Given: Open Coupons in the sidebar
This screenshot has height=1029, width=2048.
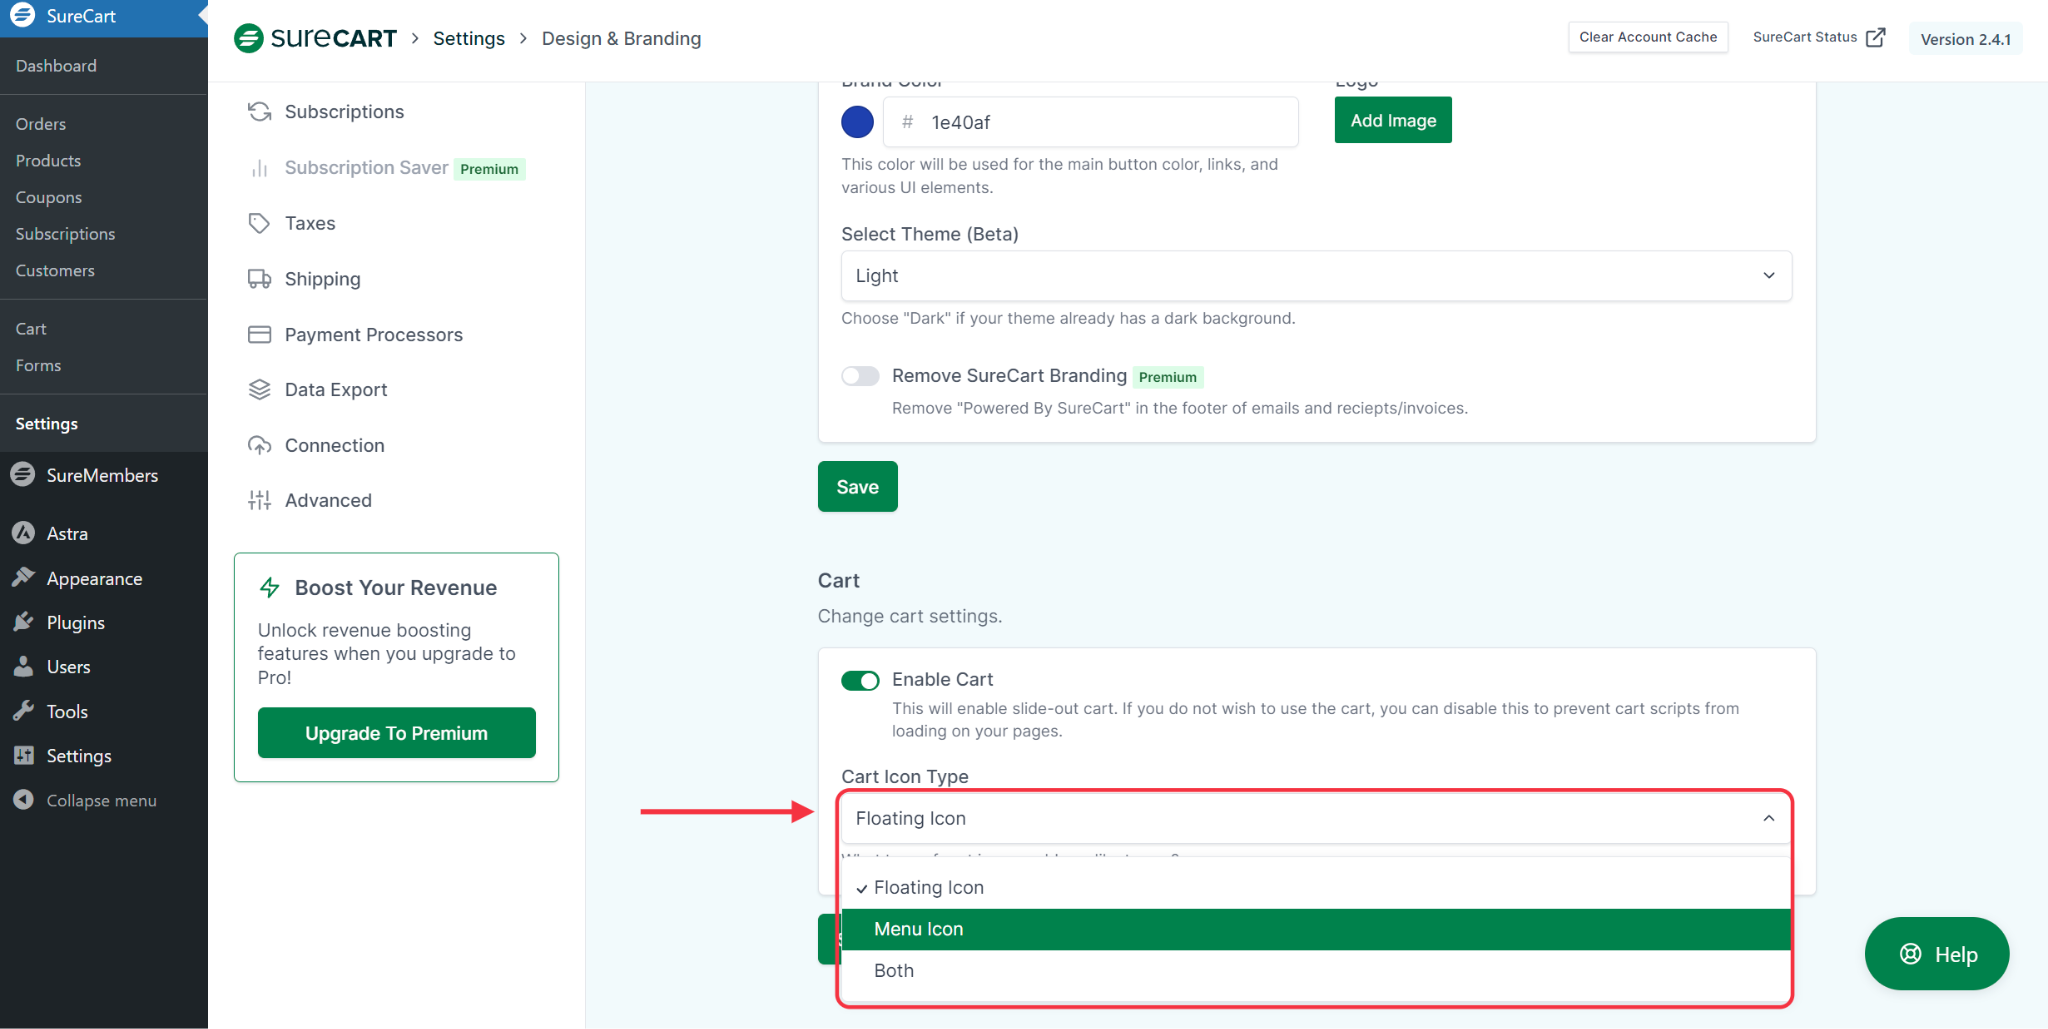Looking at the screenshot, I should (x=49, y=198).
